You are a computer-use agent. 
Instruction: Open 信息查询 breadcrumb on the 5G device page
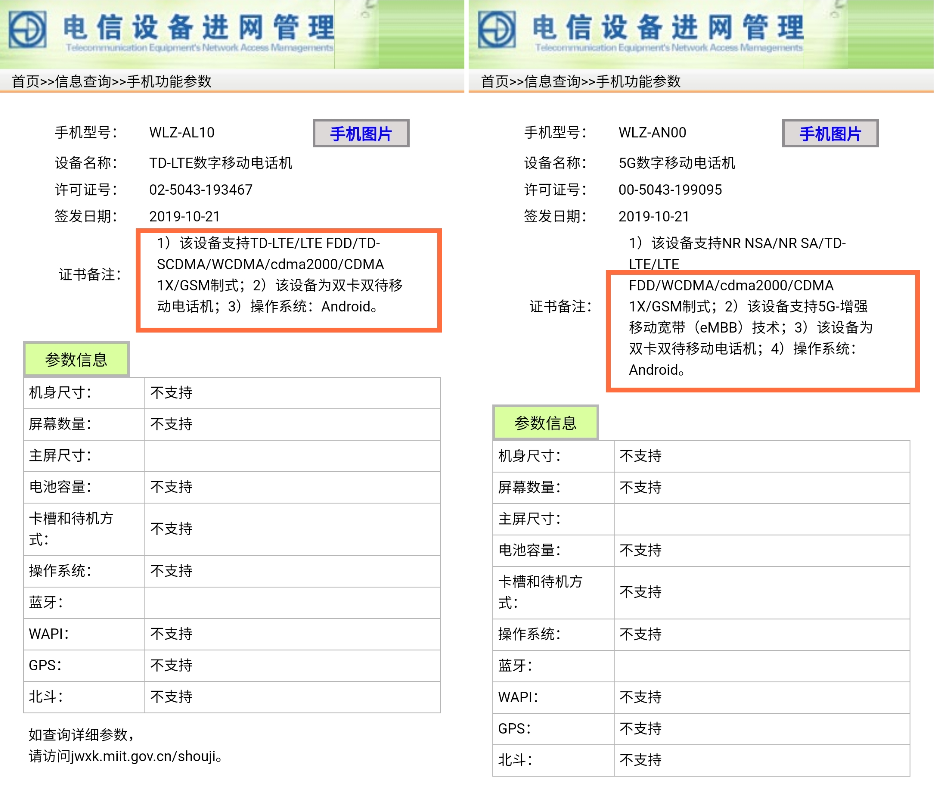click(x=552, y=82)
